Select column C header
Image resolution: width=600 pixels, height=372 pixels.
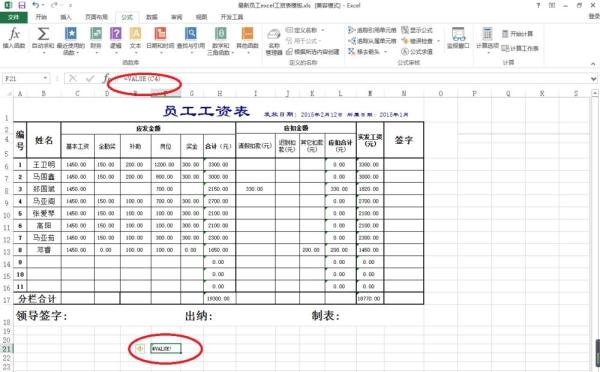(x=77, y=93)
